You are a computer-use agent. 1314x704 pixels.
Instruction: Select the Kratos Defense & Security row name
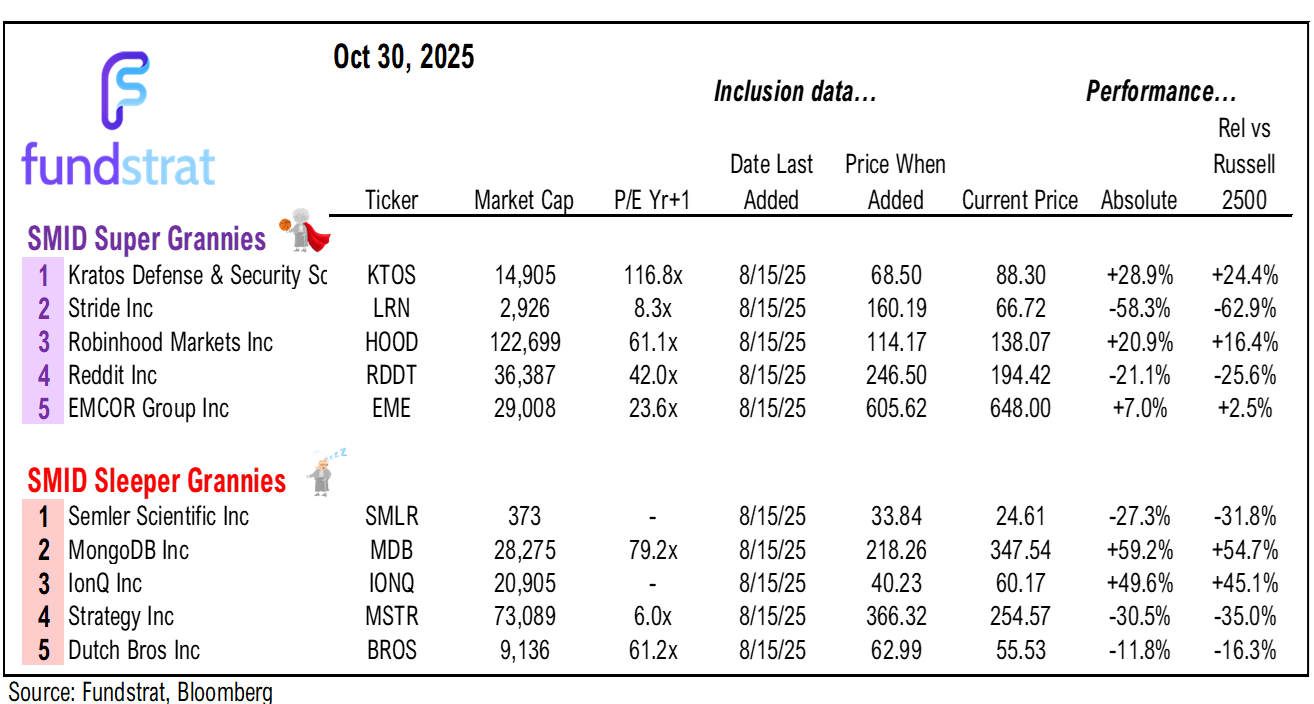point(197,275)
